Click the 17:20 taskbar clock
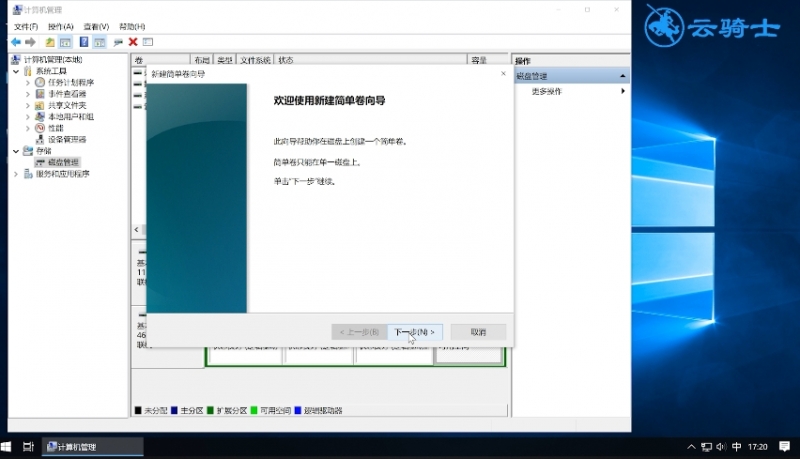Viewport: 800px width, 459px height. click(x=758, y=447)
